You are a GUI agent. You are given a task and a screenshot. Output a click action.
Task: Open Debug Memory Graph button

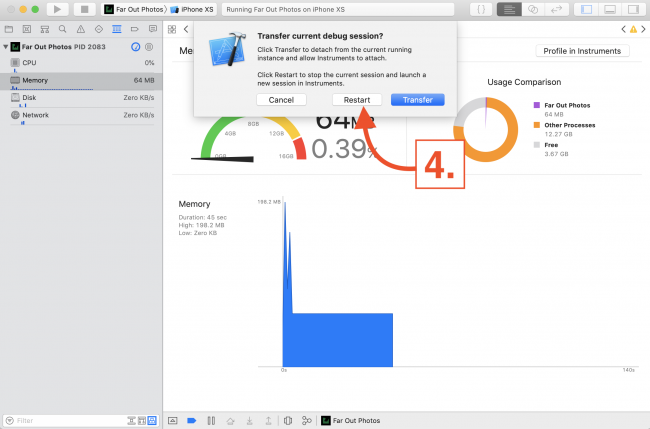307,420
